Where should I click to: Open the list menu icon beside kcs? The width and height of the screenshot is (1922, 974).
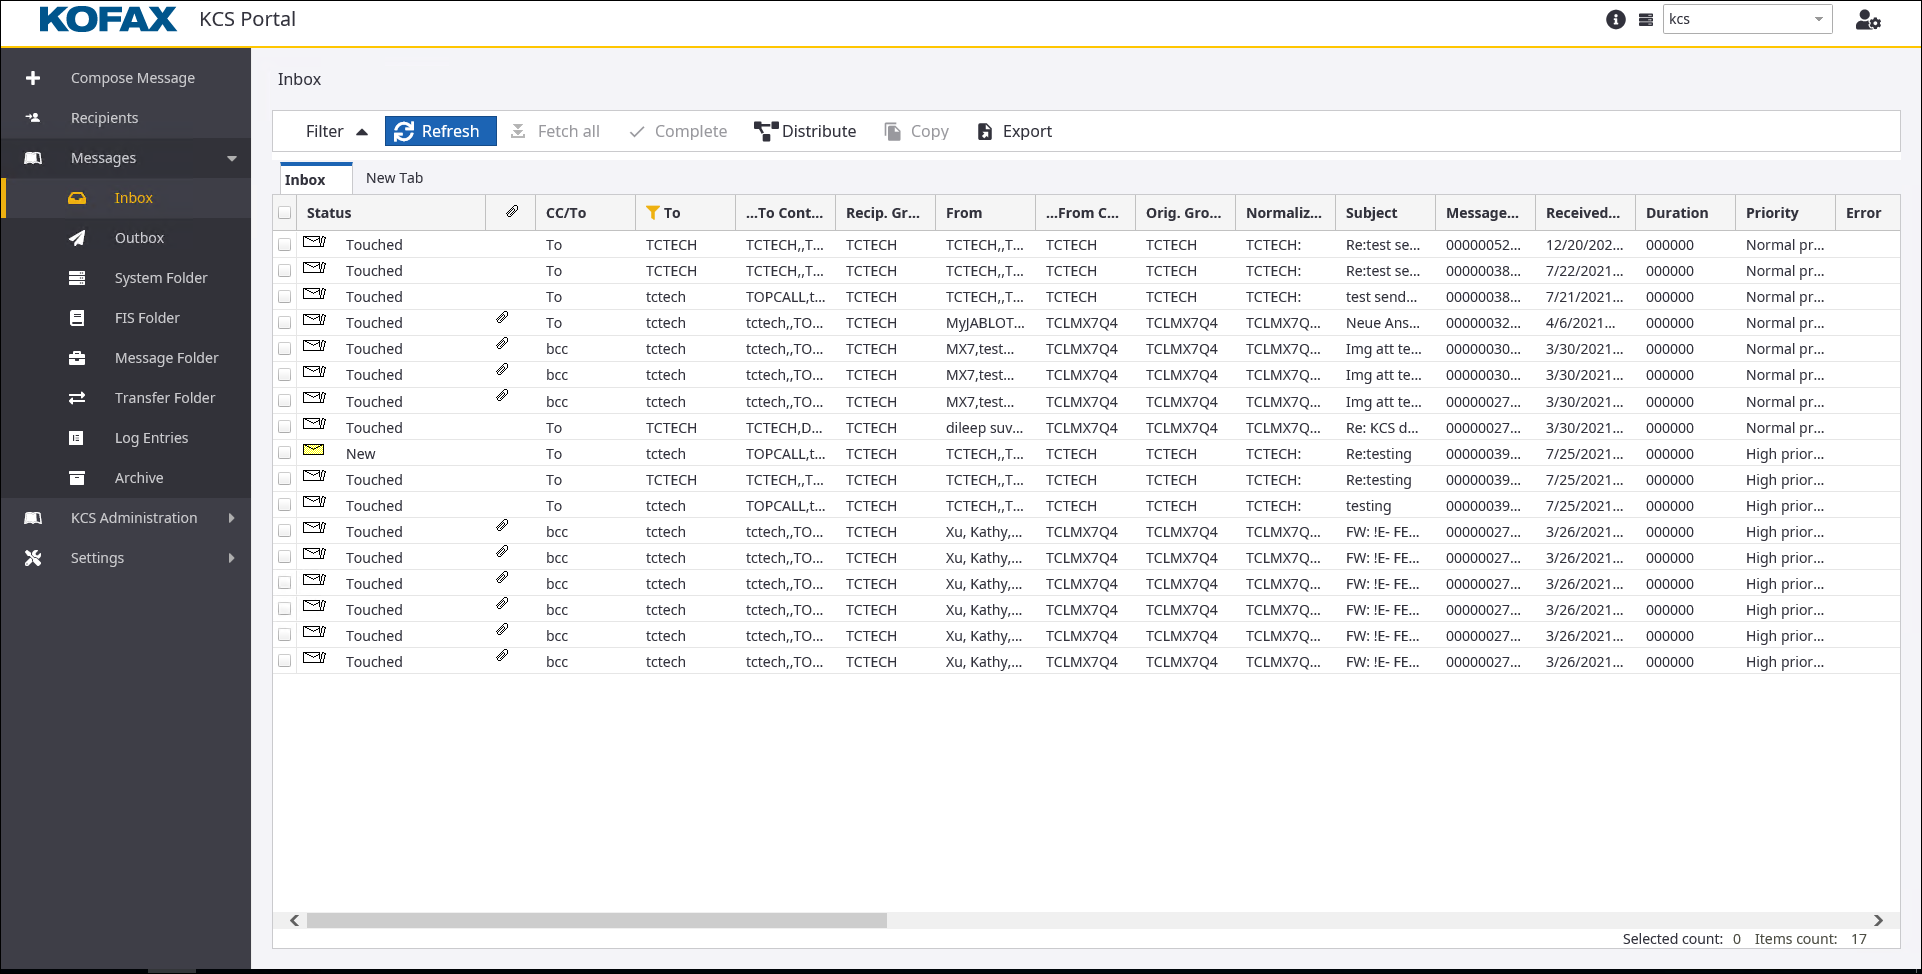tap(1646, 19)
